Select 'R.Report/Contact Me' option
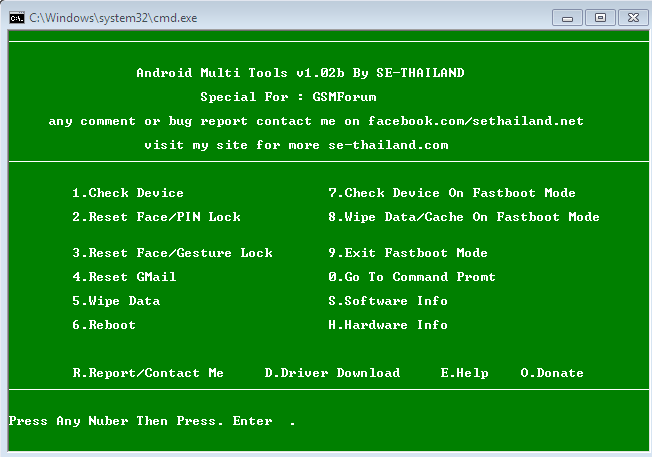This screenshot has width=652, height=457. [x=148, y=373]
